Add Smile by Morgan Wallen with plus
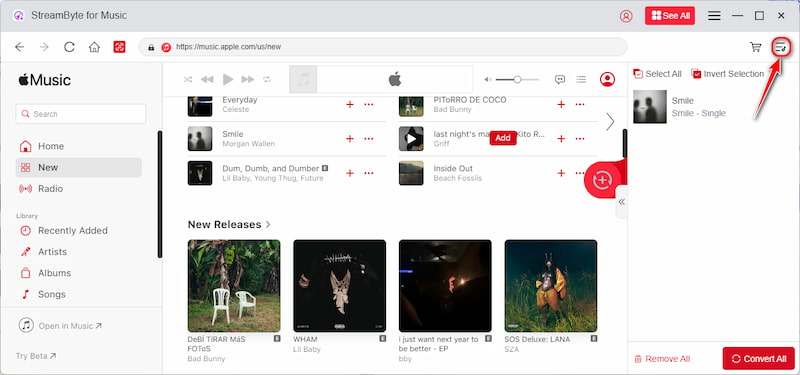Viewport: 800px width, 375px height. point(350,139)
